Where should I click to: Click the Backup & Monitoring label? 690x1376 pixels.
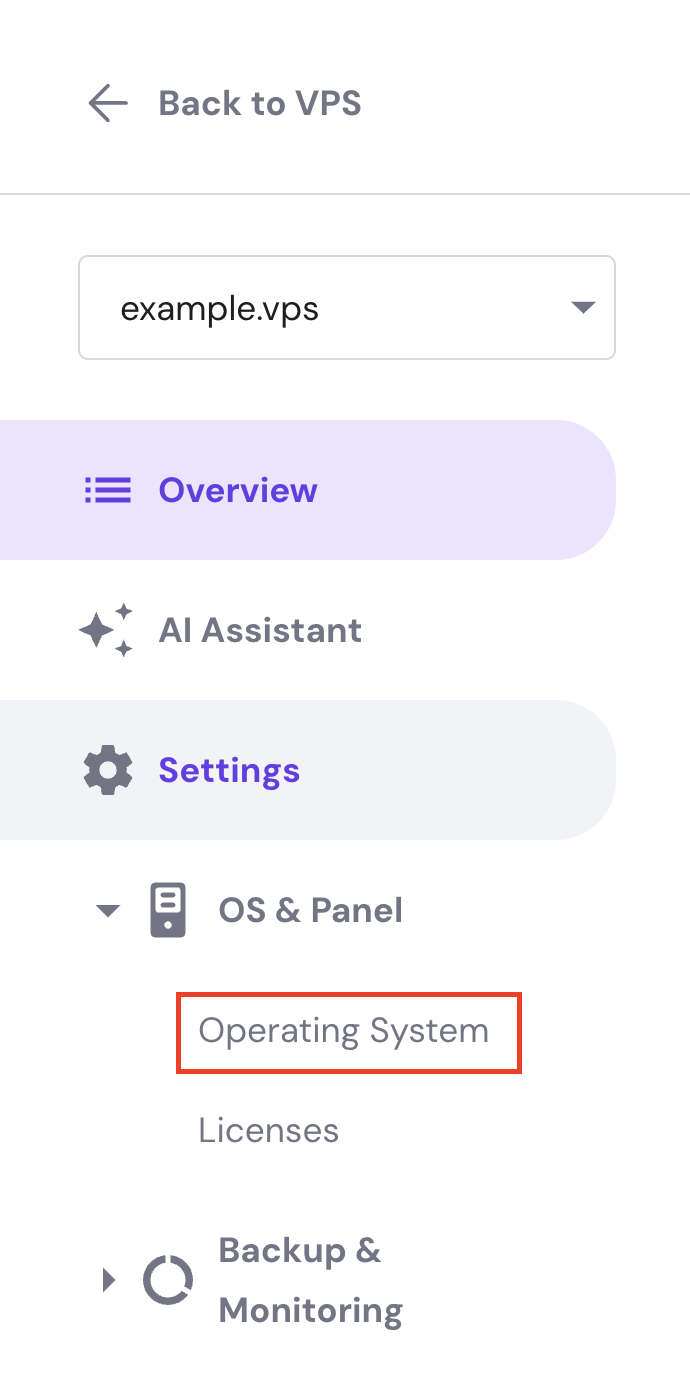[x=310, y=1280]
